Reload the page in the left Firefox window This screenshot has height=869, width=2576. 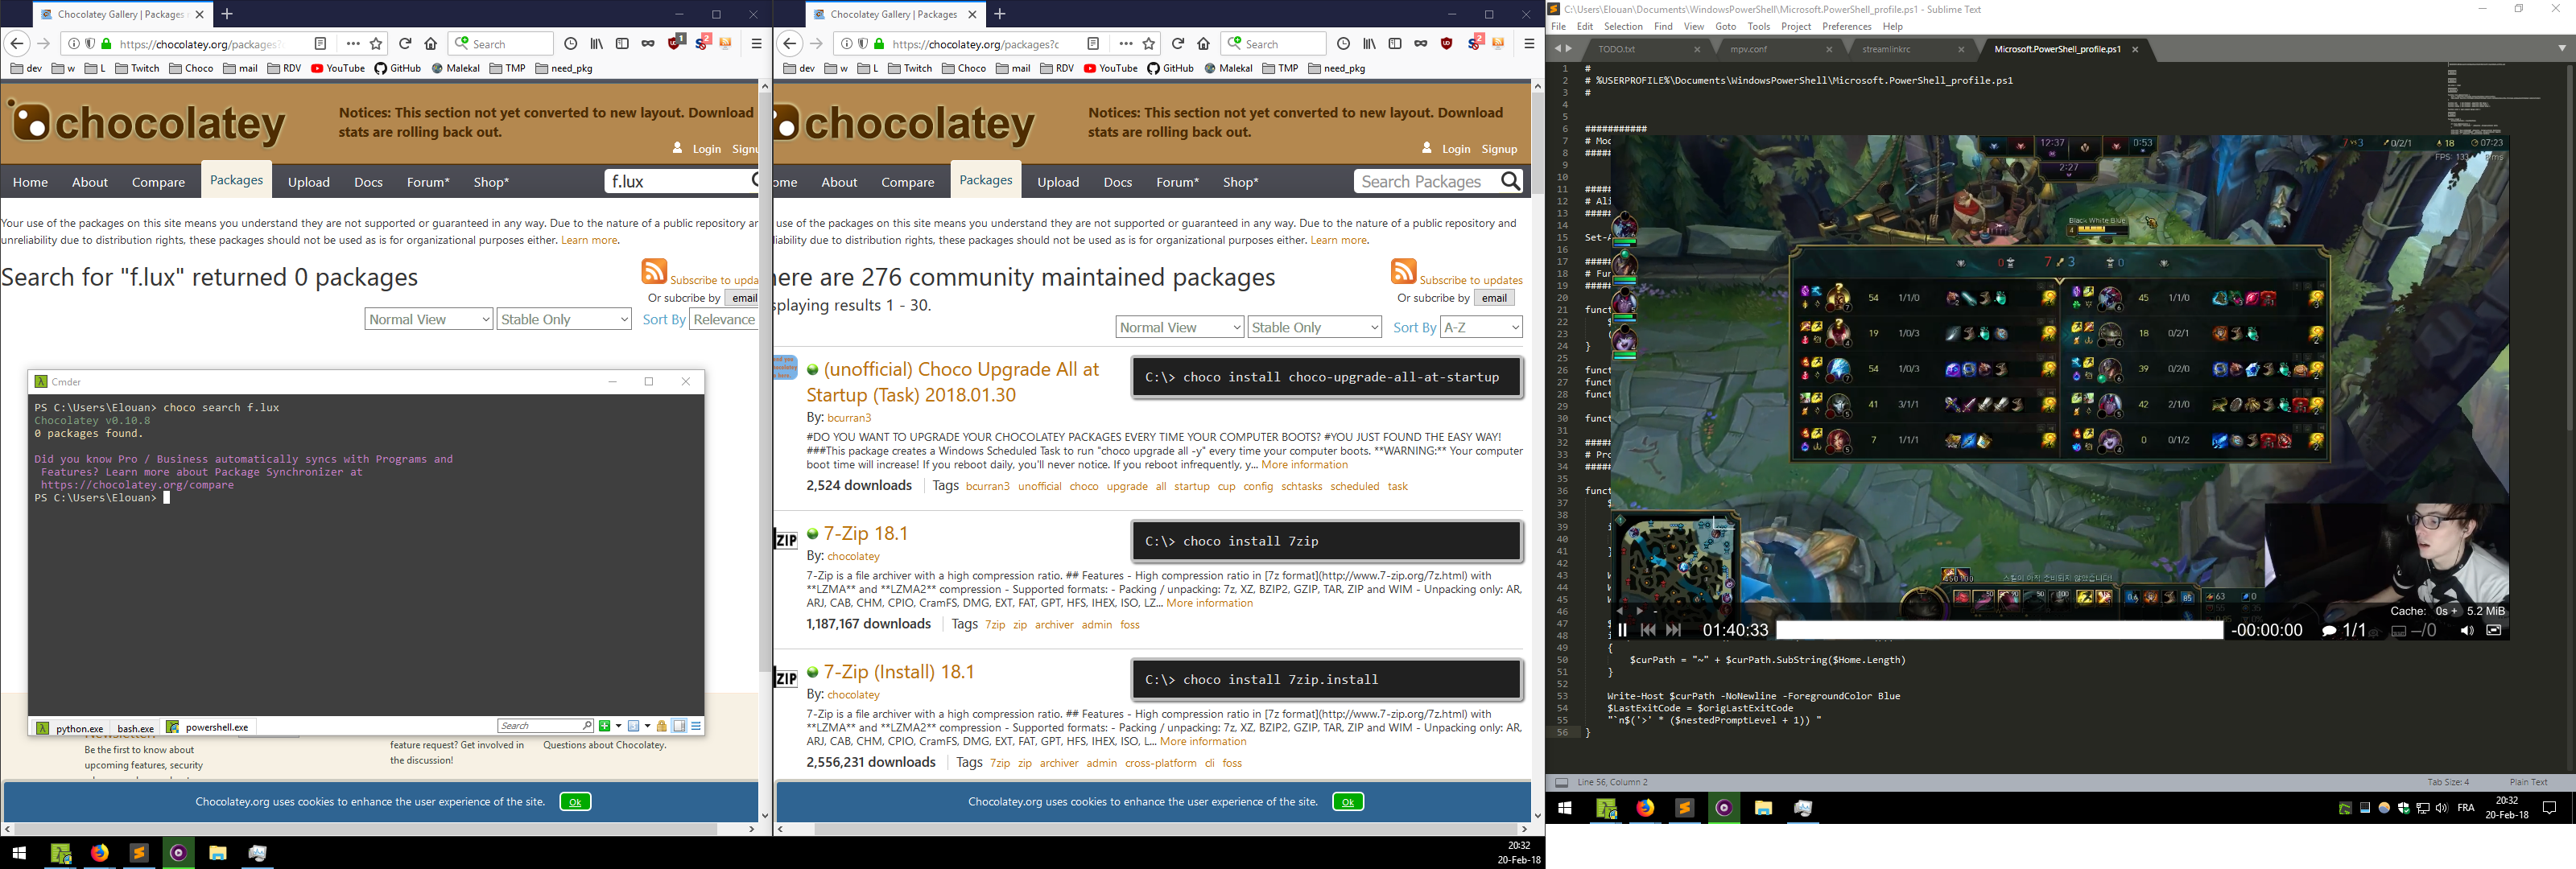(x=405, y=44)
